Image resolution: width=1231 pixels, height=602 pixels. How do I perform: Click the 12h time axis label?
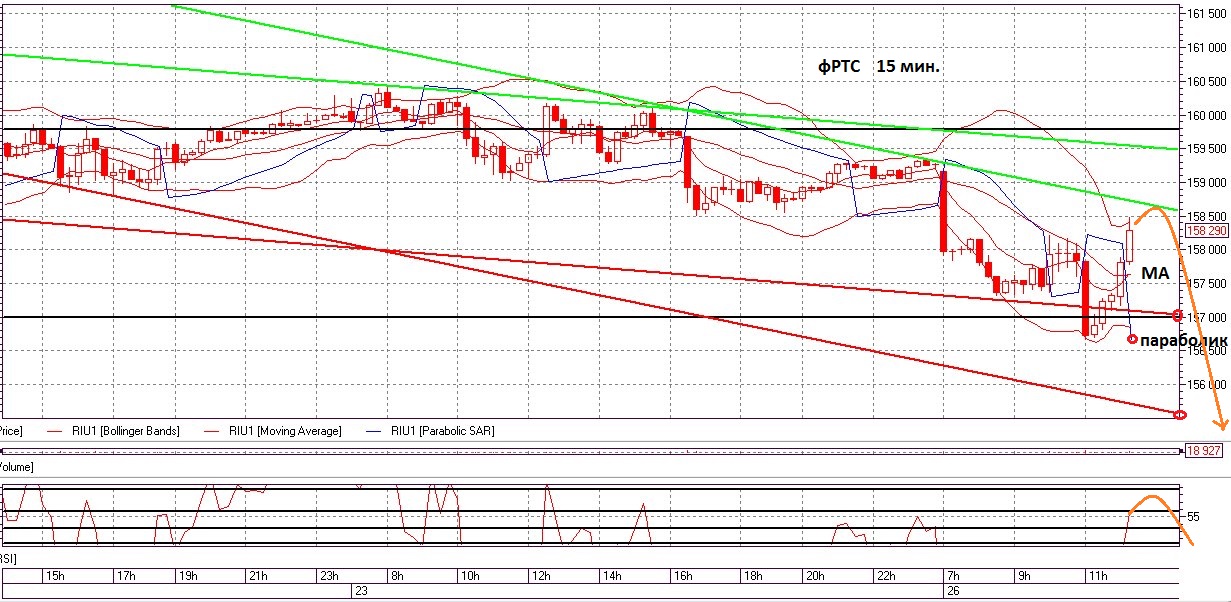pyautogui.click(x=541, y=576)
